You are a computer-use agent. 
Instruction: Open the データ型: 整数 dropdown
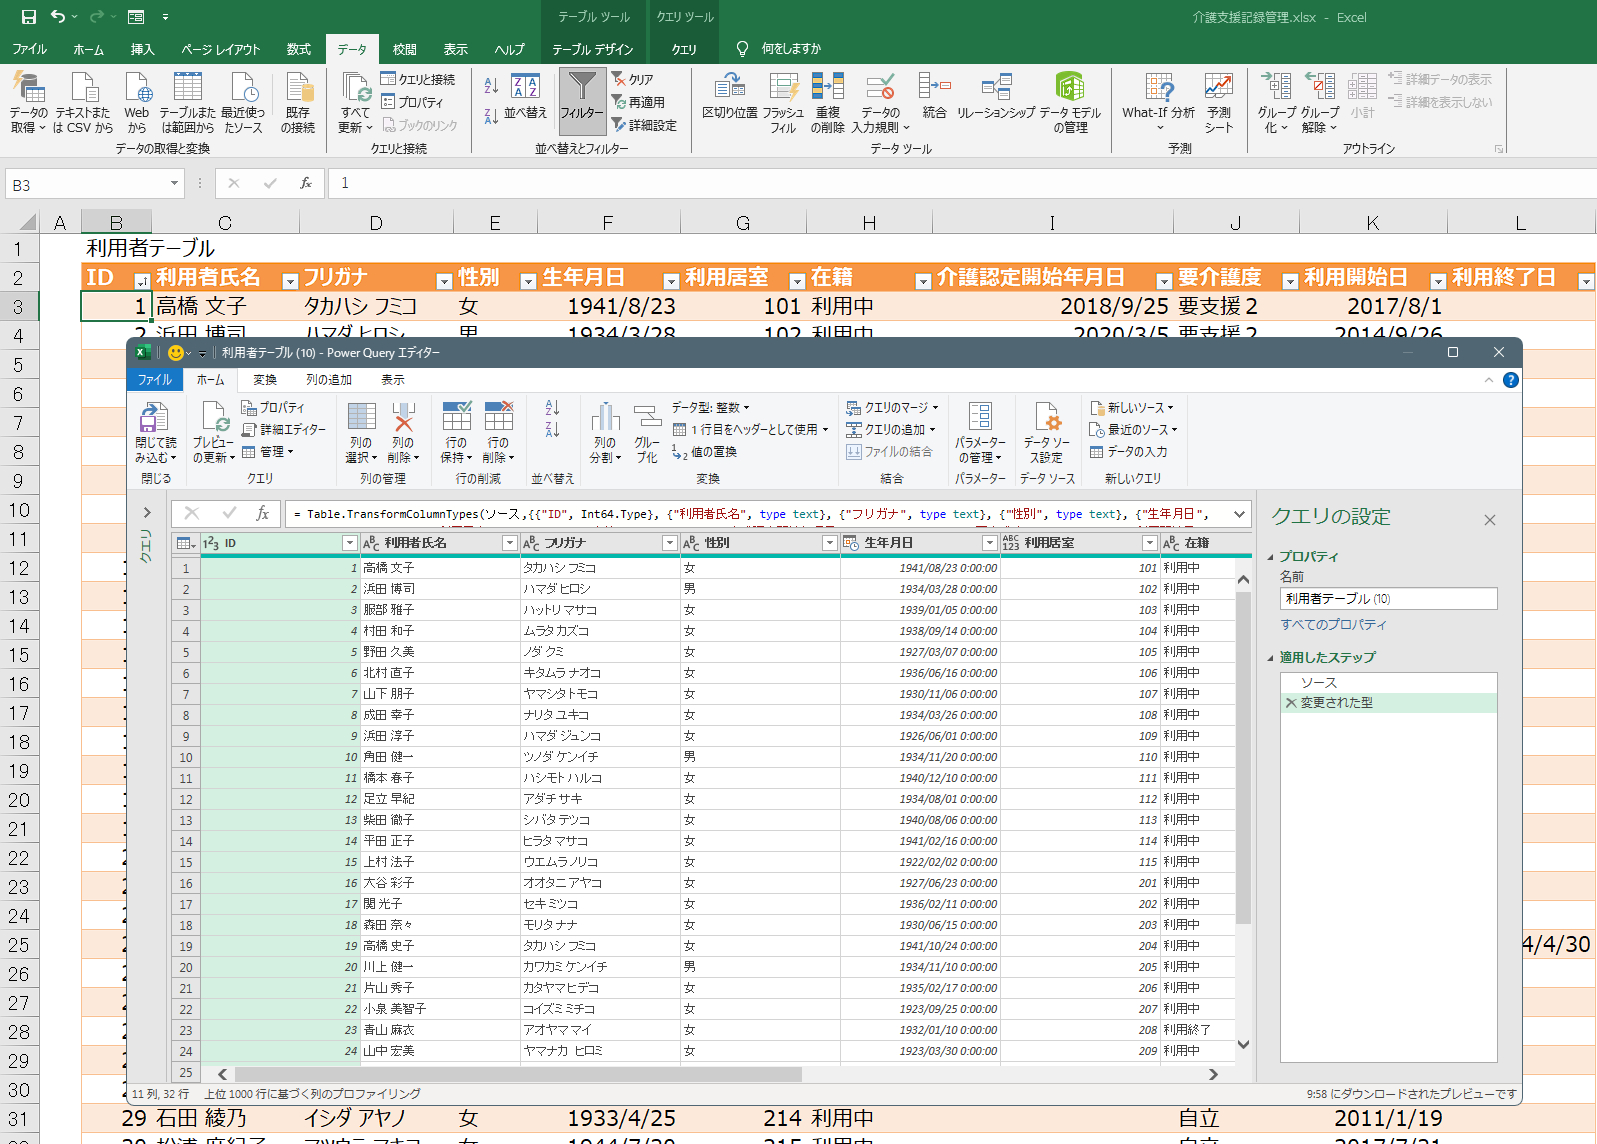[710, 407]
